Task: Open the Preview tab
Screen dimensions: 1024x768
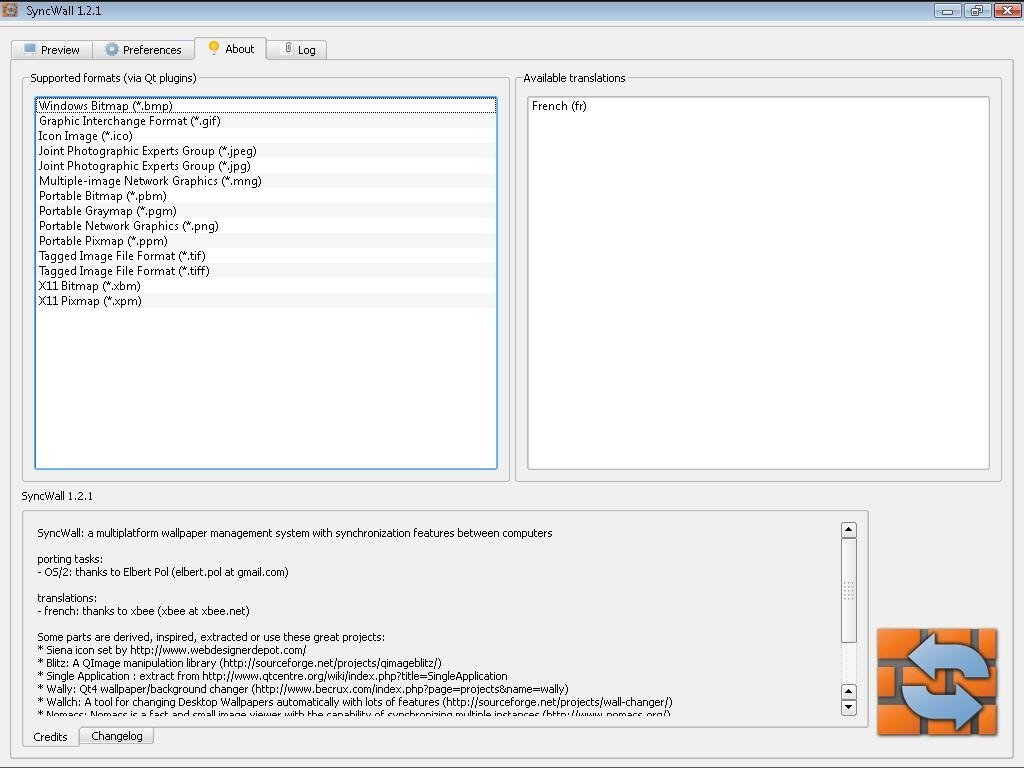Action: [x=52, y=50]
